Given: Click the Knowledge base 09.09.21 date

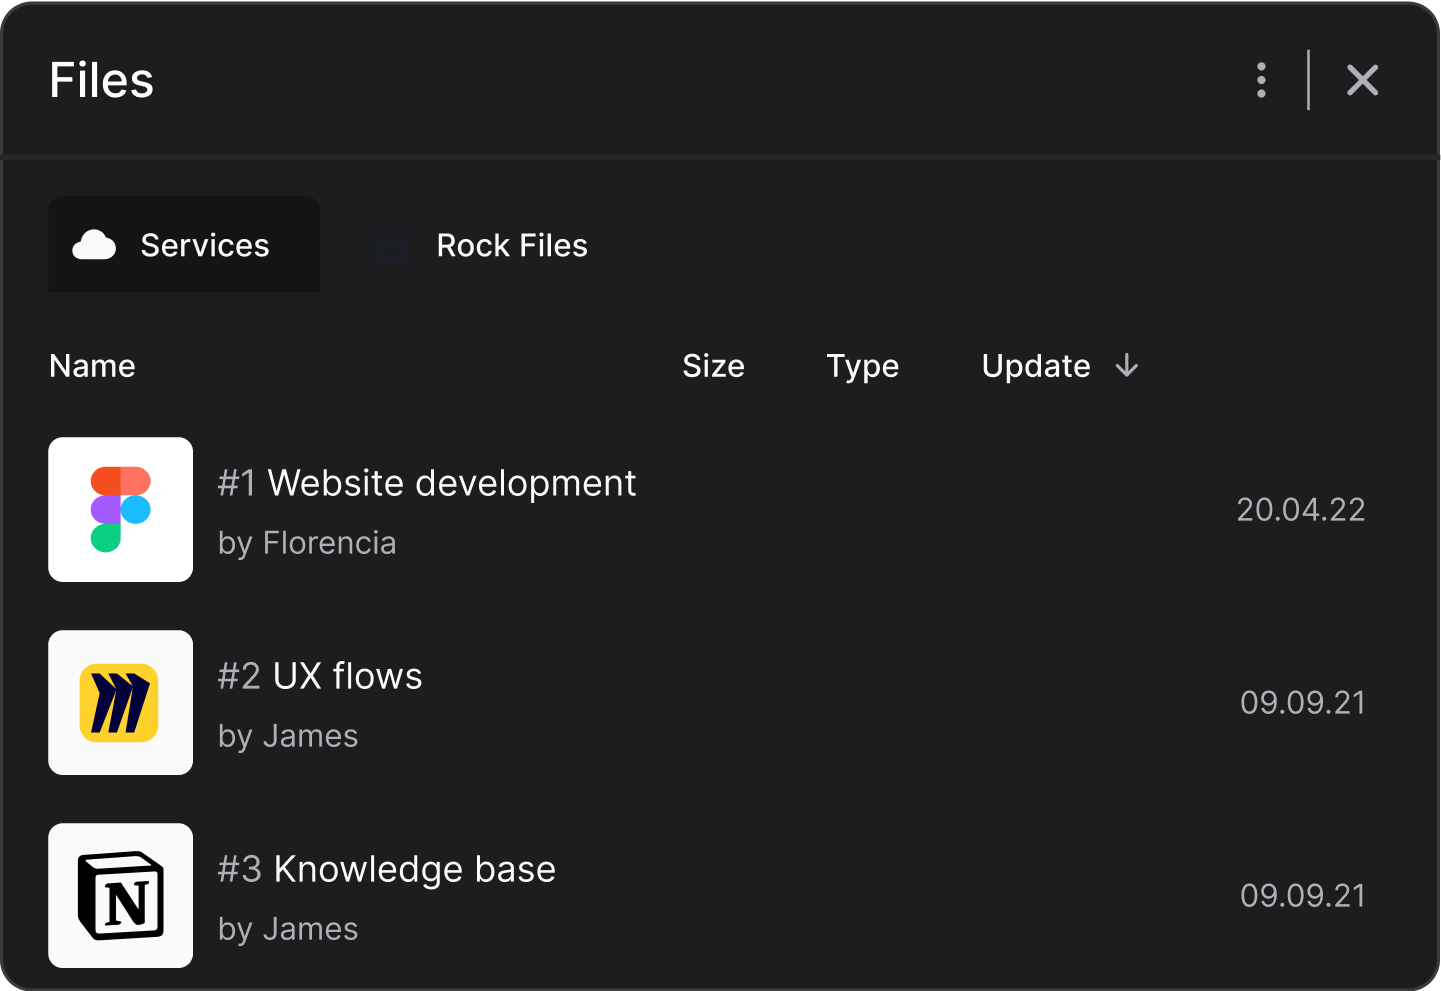Looking at the screenshot, I should tap(1302, 895).
